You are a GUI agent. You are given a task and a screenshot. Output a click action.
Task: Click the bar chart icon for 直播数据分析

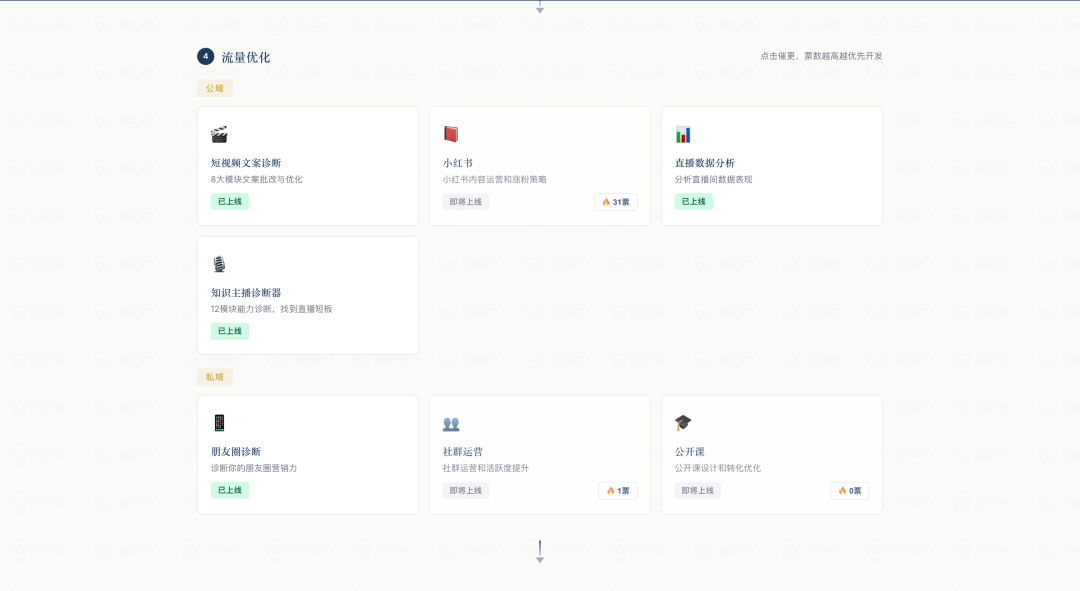point(683,134)
